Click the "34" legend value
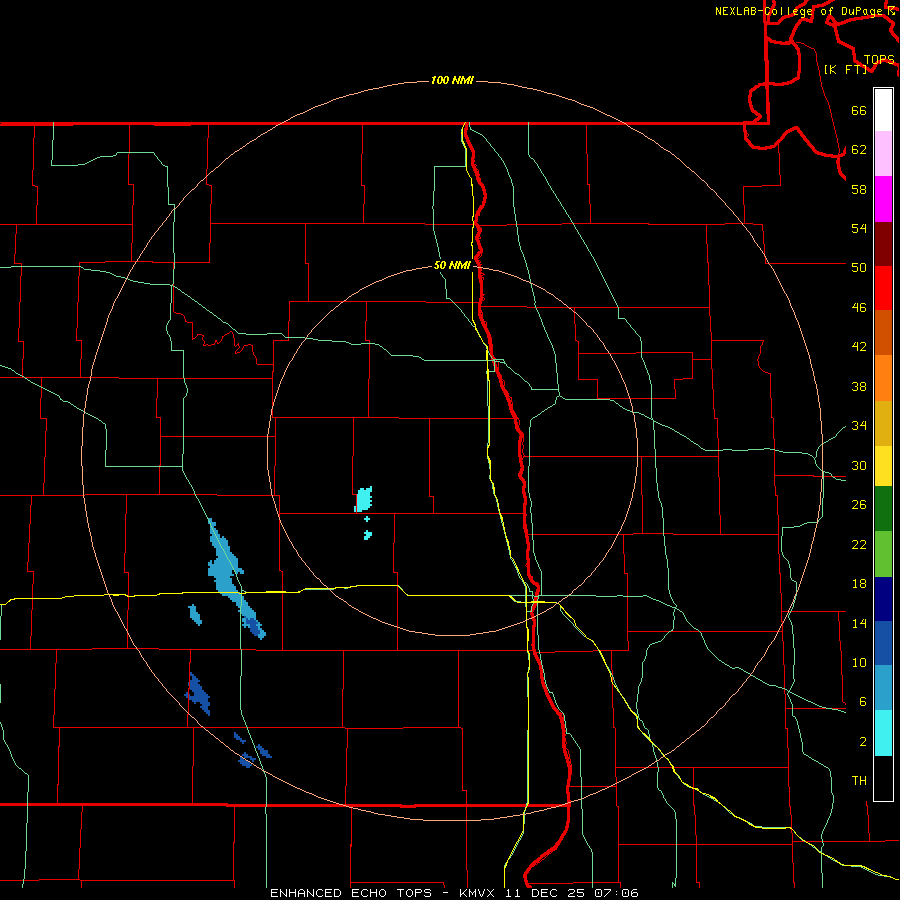 (859, 426)
